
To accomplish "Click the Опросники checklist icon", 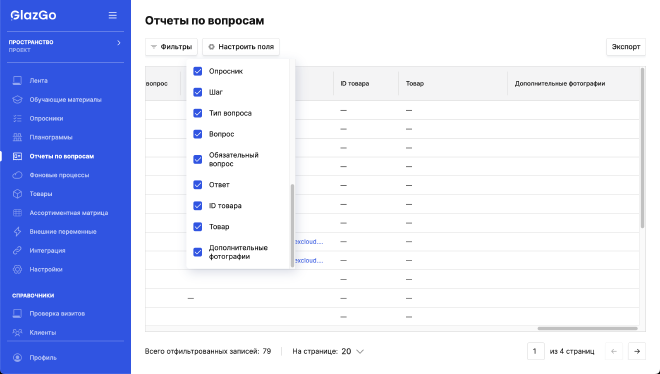I will pyautogui.click(x=17, y=119).
